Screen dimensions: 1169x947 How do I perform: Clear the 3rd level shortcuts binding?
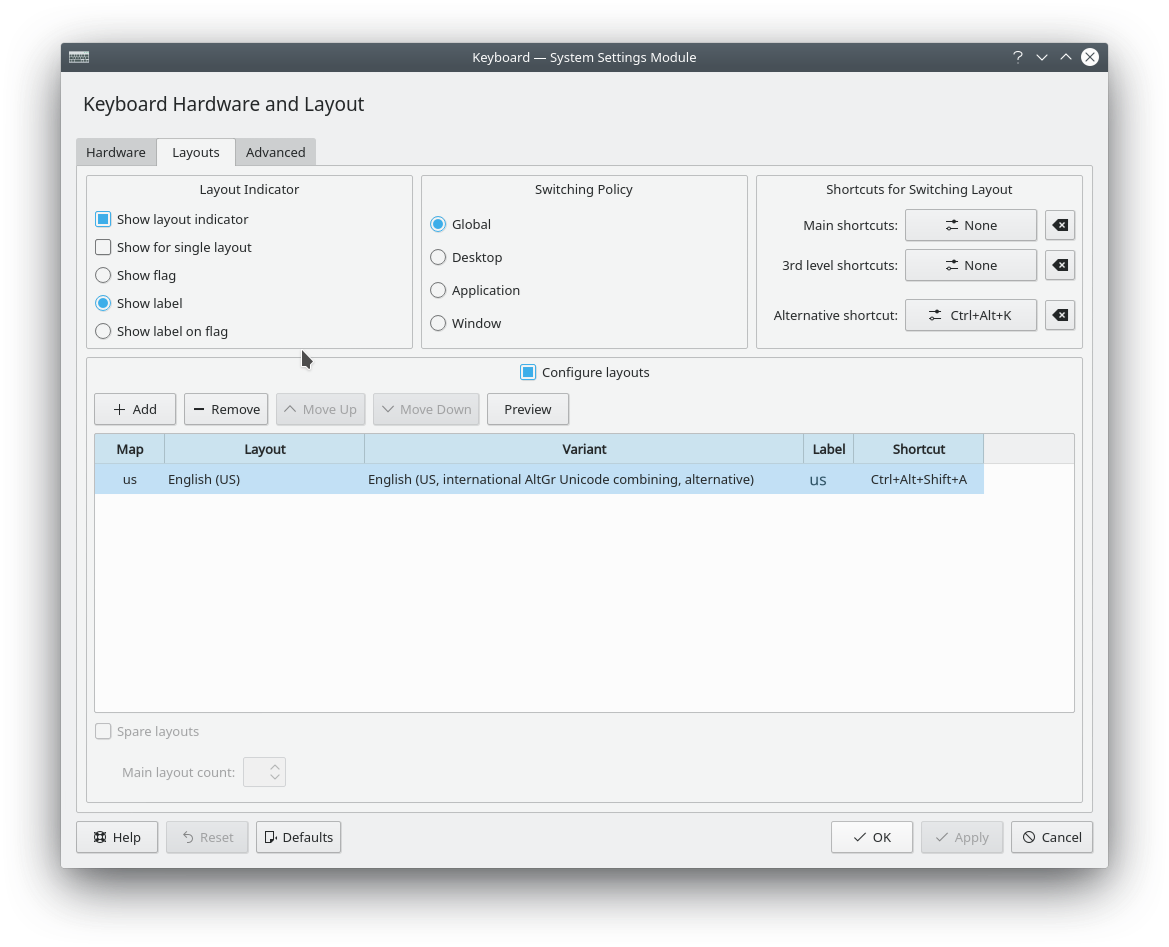(x=1060, y=265)
